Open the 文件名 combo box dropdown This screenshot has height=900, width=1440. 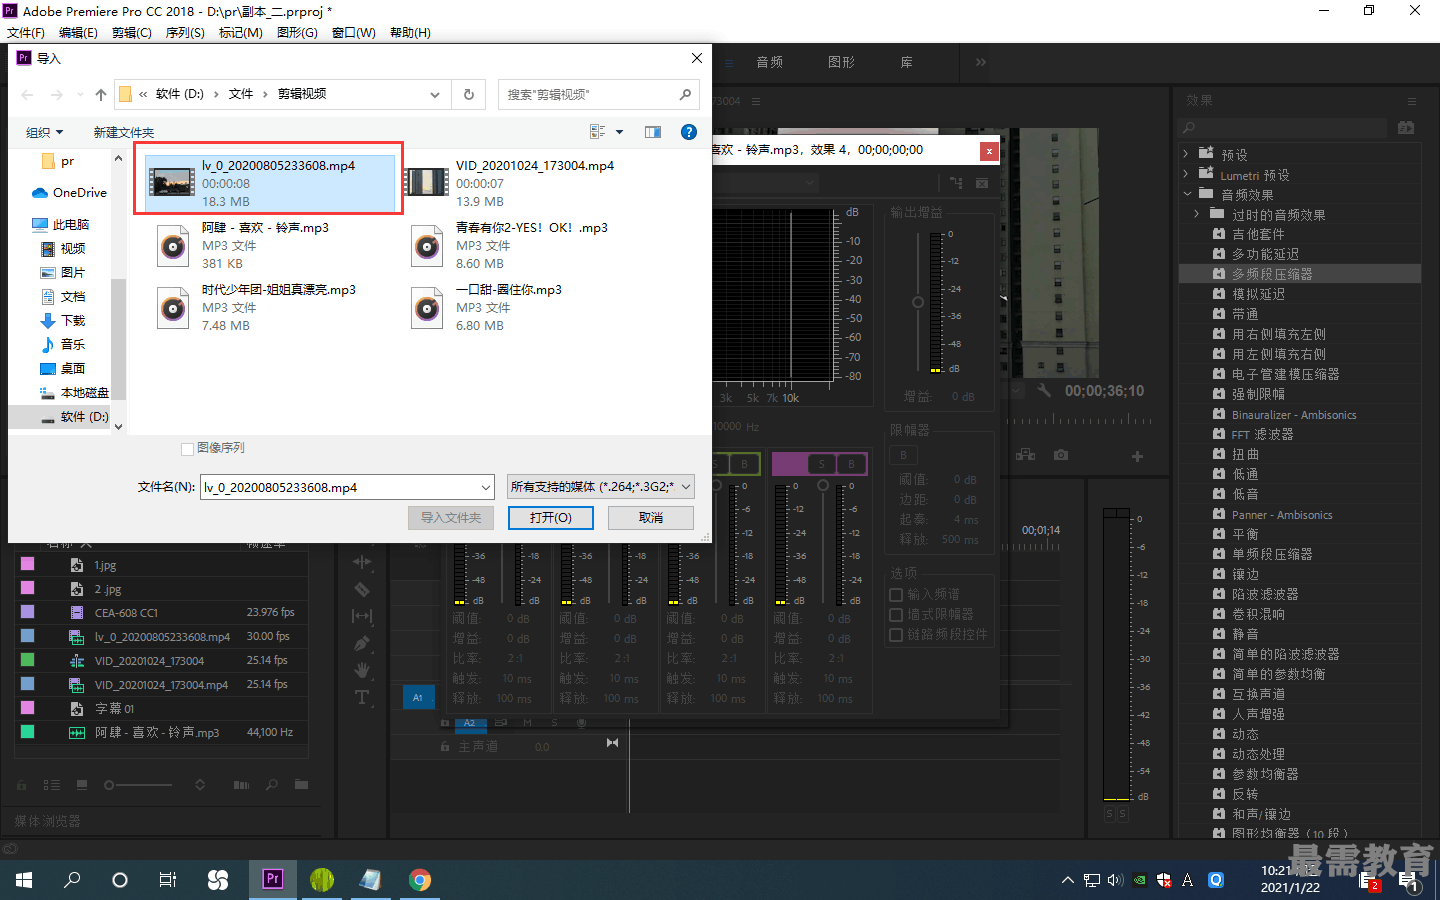point(486,487)
